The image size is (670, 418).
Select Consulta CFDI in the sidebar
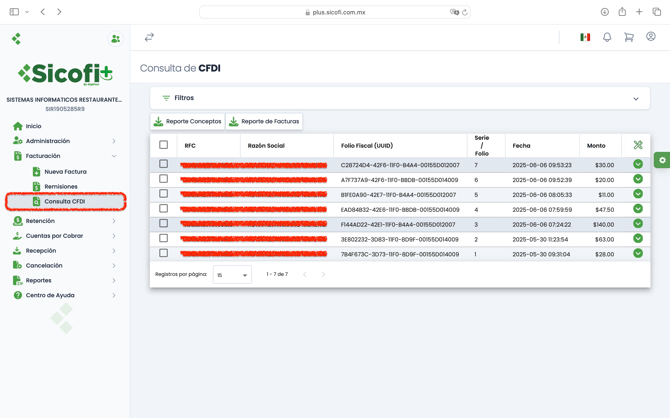(x=65, y=201)
